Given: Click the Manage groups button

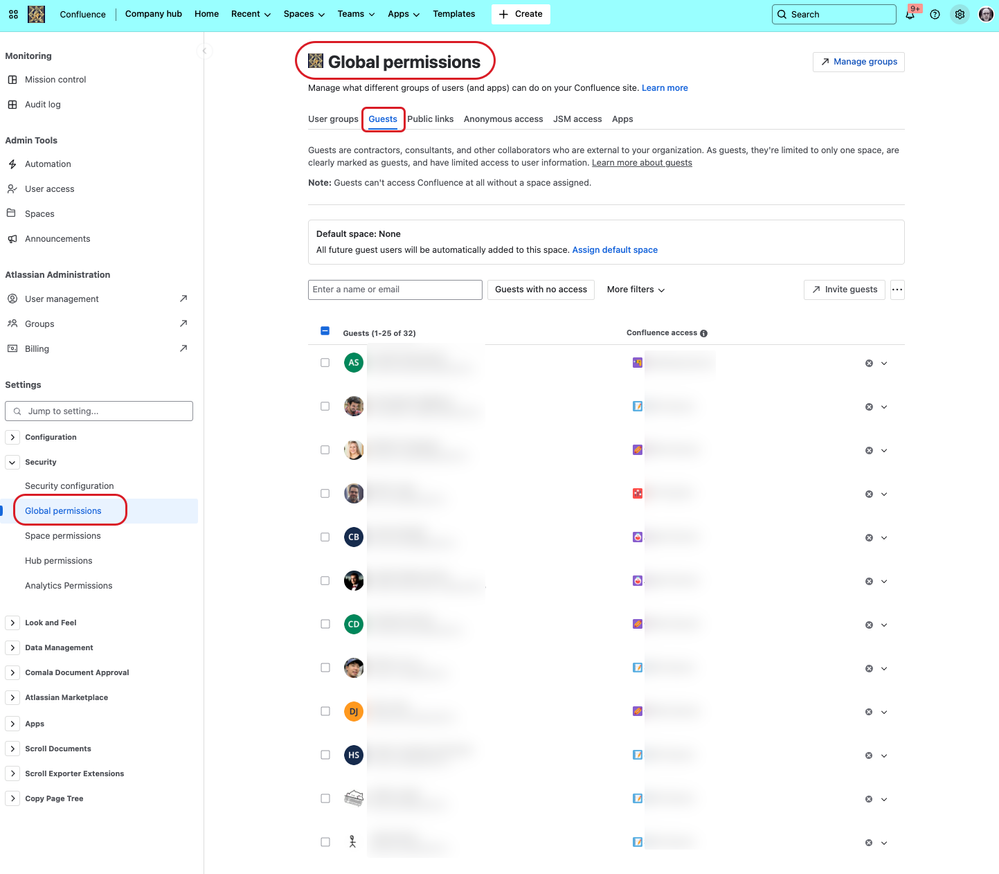Looking at the screenshot, I should 858,62.
